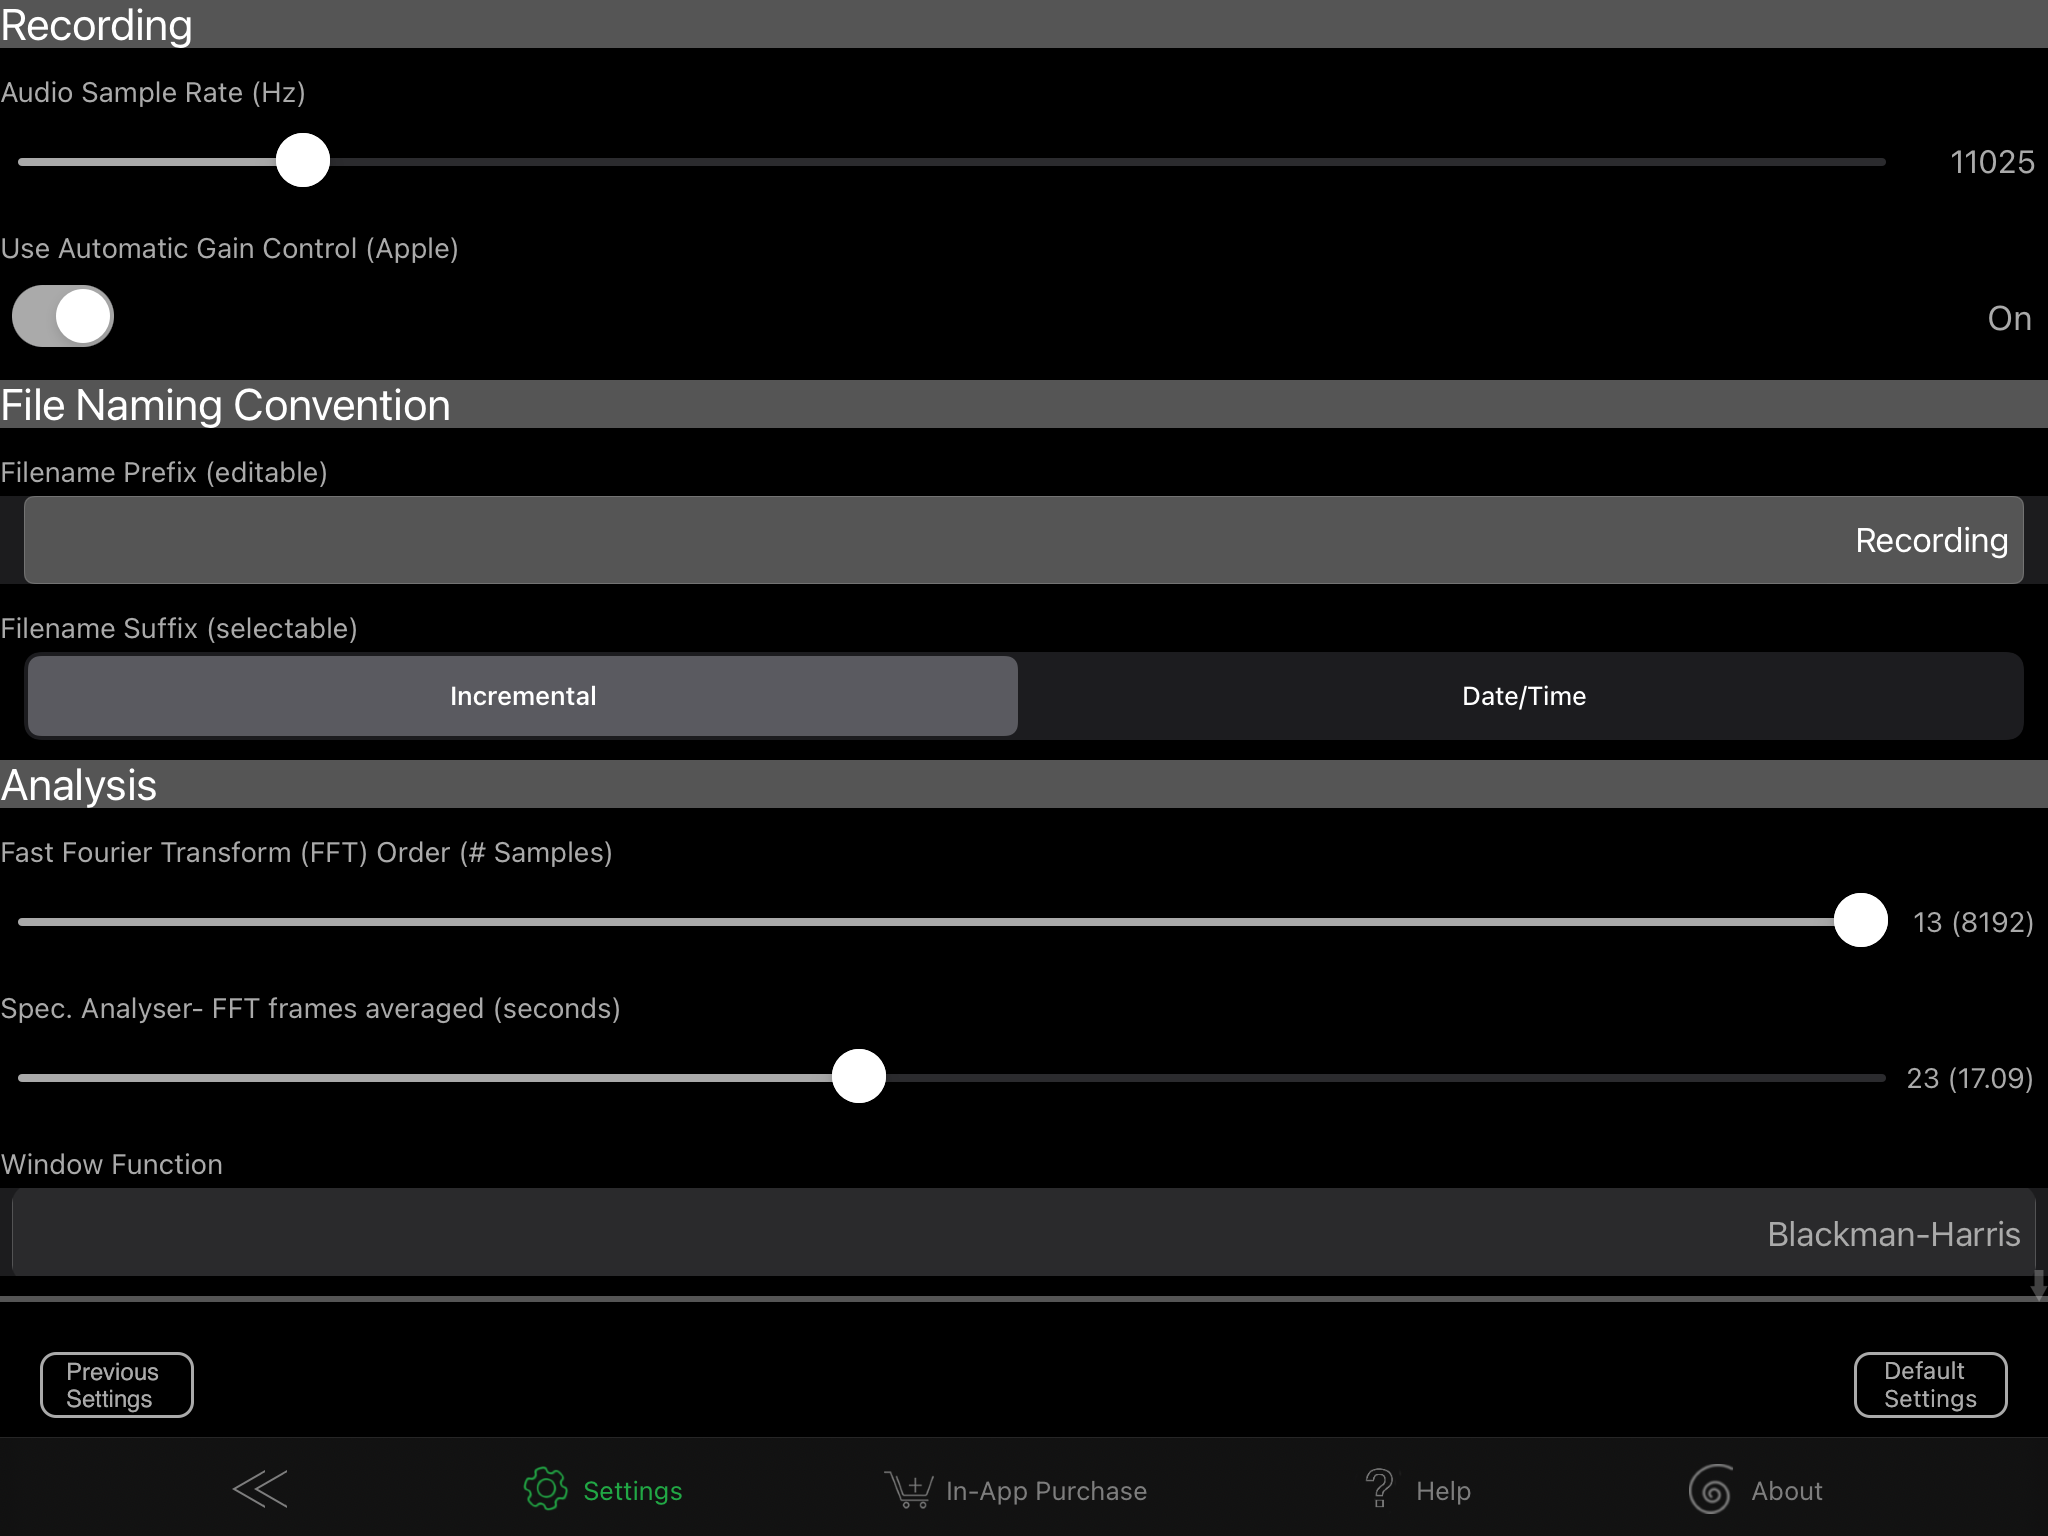
Task: Edit the Filename Prefix text field
Action: click(x=1022, y=540)
